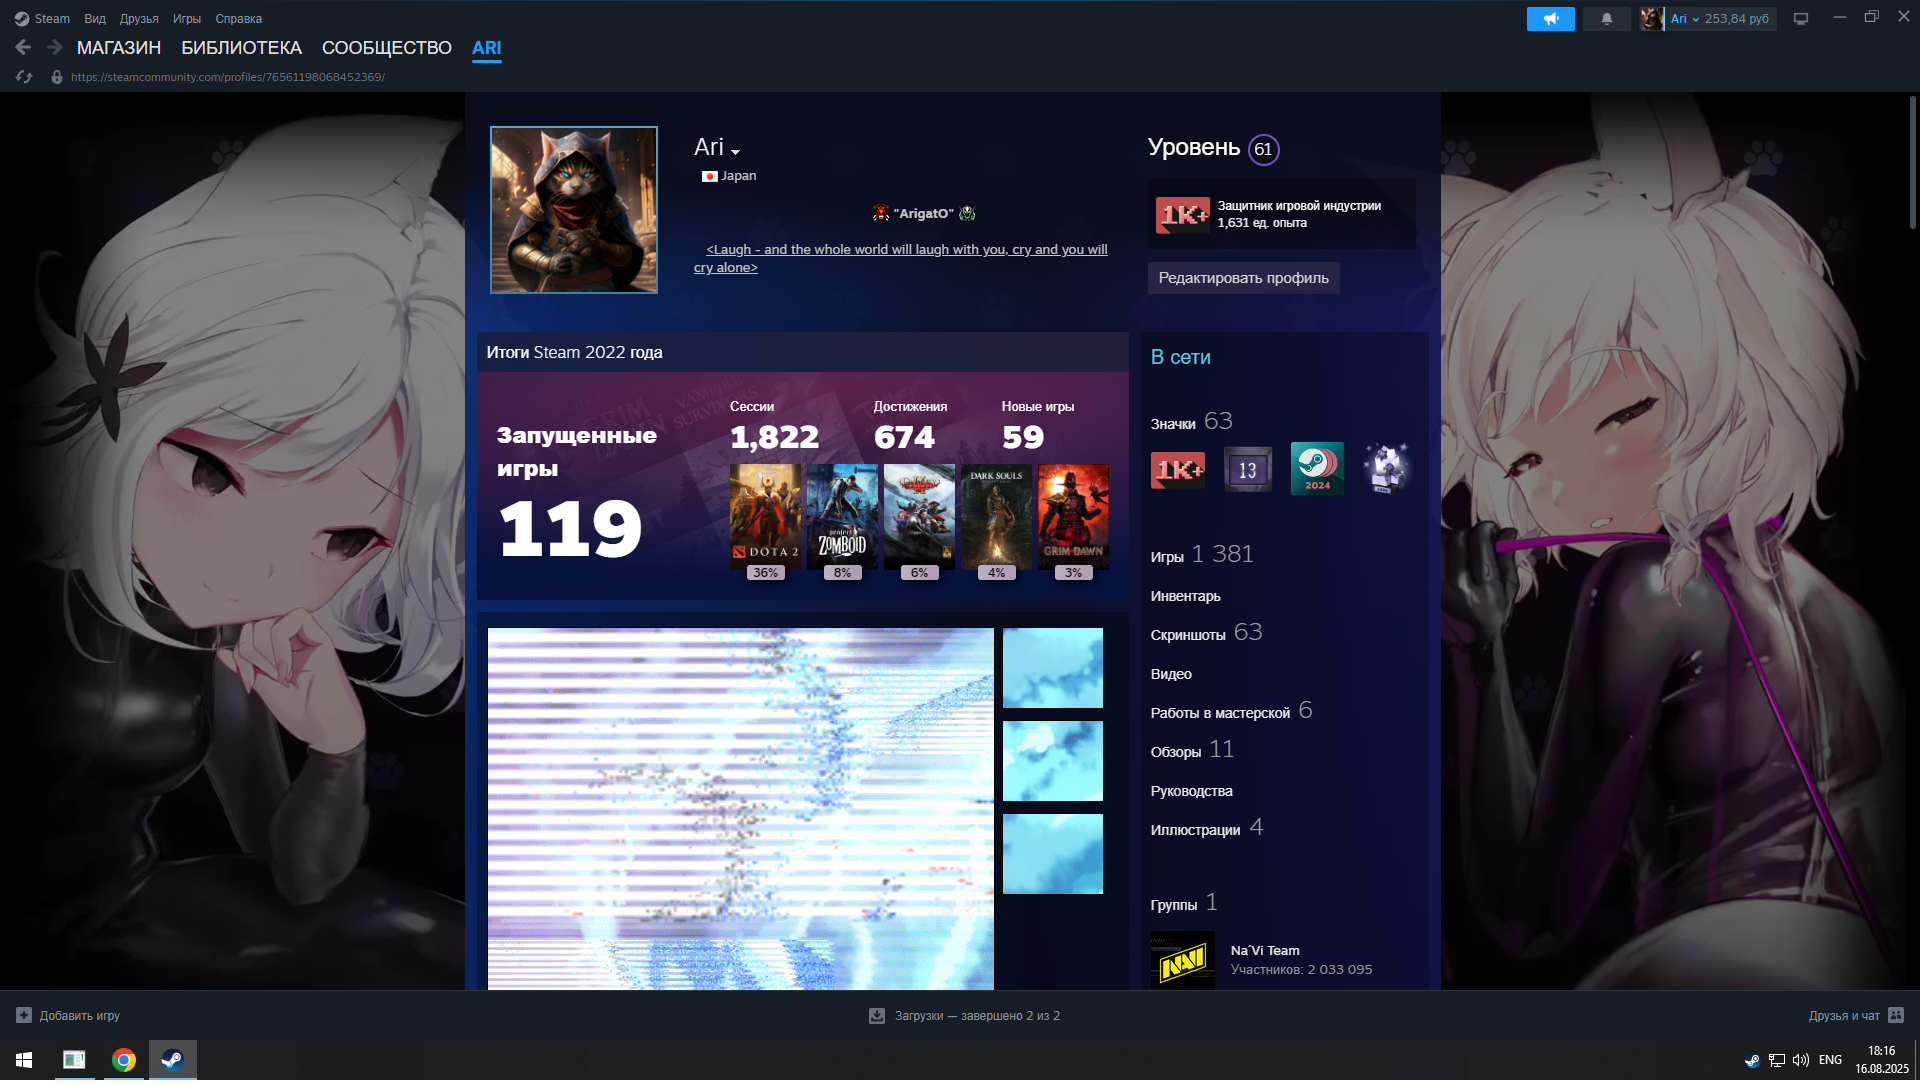Image resolution: width=1920 pixels, height=1084 pixels.
Task: Open the Вид menu
Action: click(95, 19)
